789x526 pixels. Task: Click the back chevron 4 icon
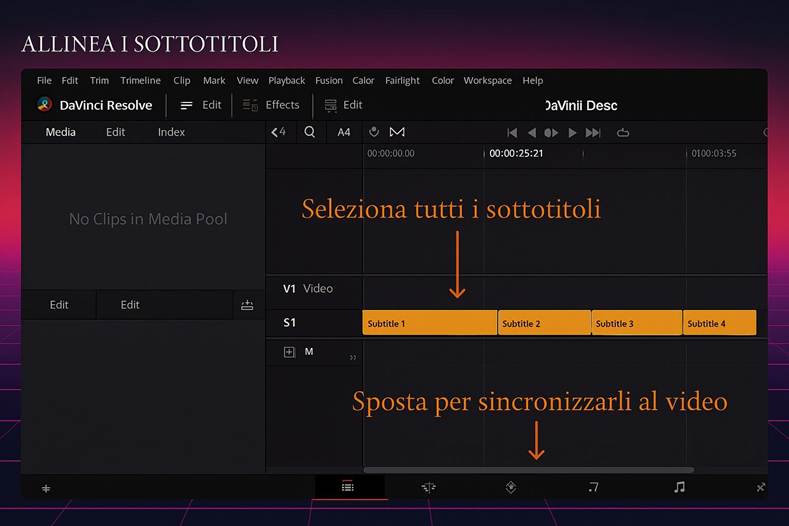278,132
